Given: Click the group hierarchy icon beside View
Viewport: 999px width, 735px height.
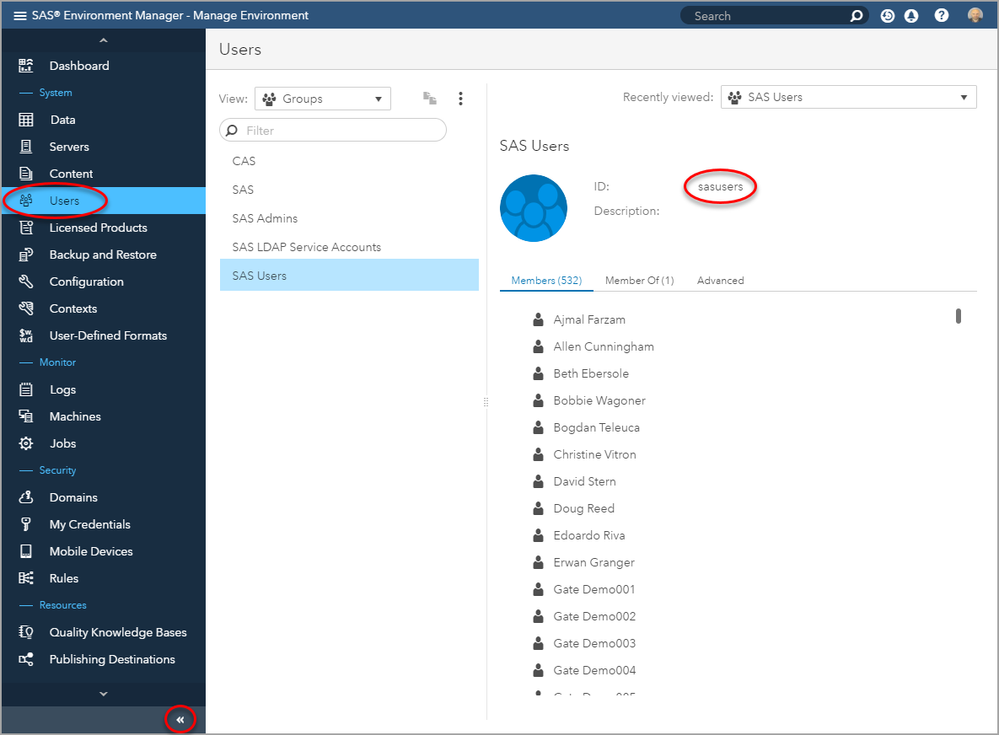Looking at the screenshot, I should tap(430, 98).
